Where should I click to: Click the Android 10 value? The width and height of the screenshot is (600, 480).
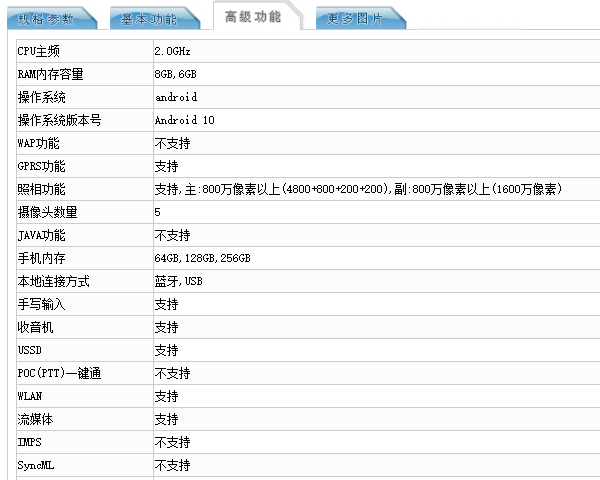pyautogui.click(x=184, y=120)
